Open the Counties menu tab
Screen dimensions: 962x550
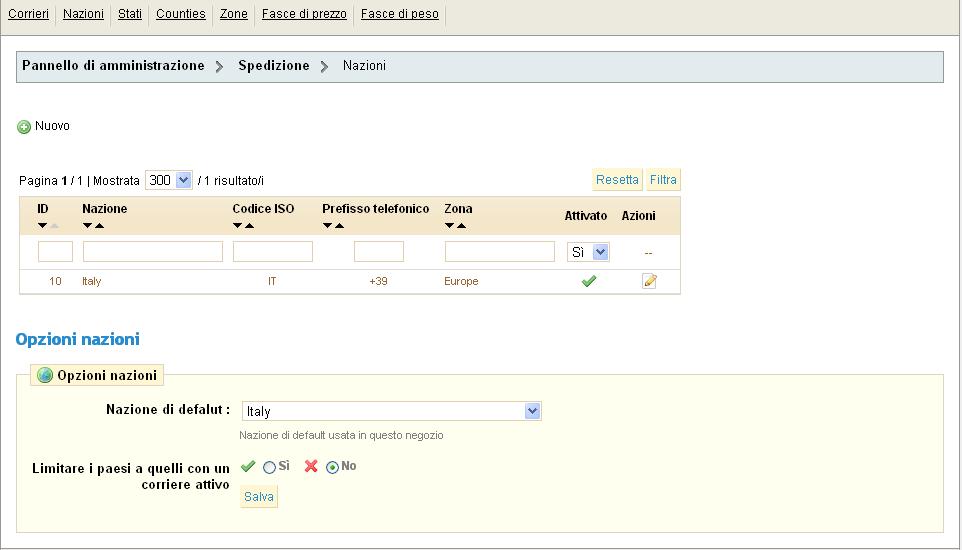(x=180, y=14)
